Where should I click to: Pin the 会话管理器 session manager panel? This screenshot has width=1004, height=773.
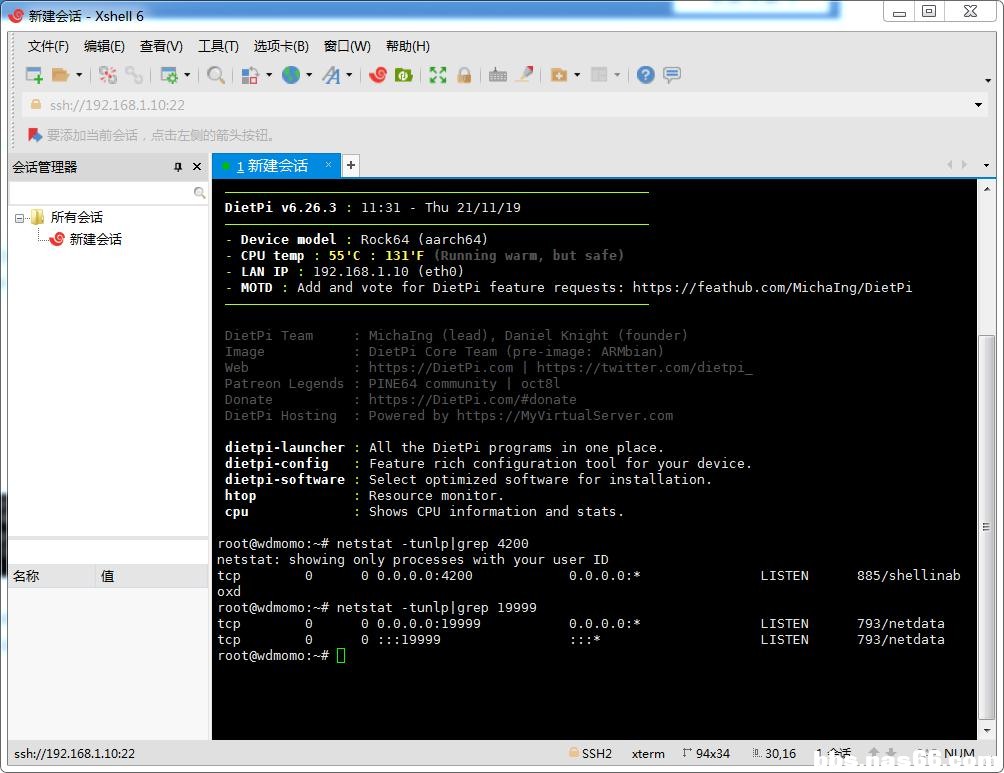[x=178, y=167]
